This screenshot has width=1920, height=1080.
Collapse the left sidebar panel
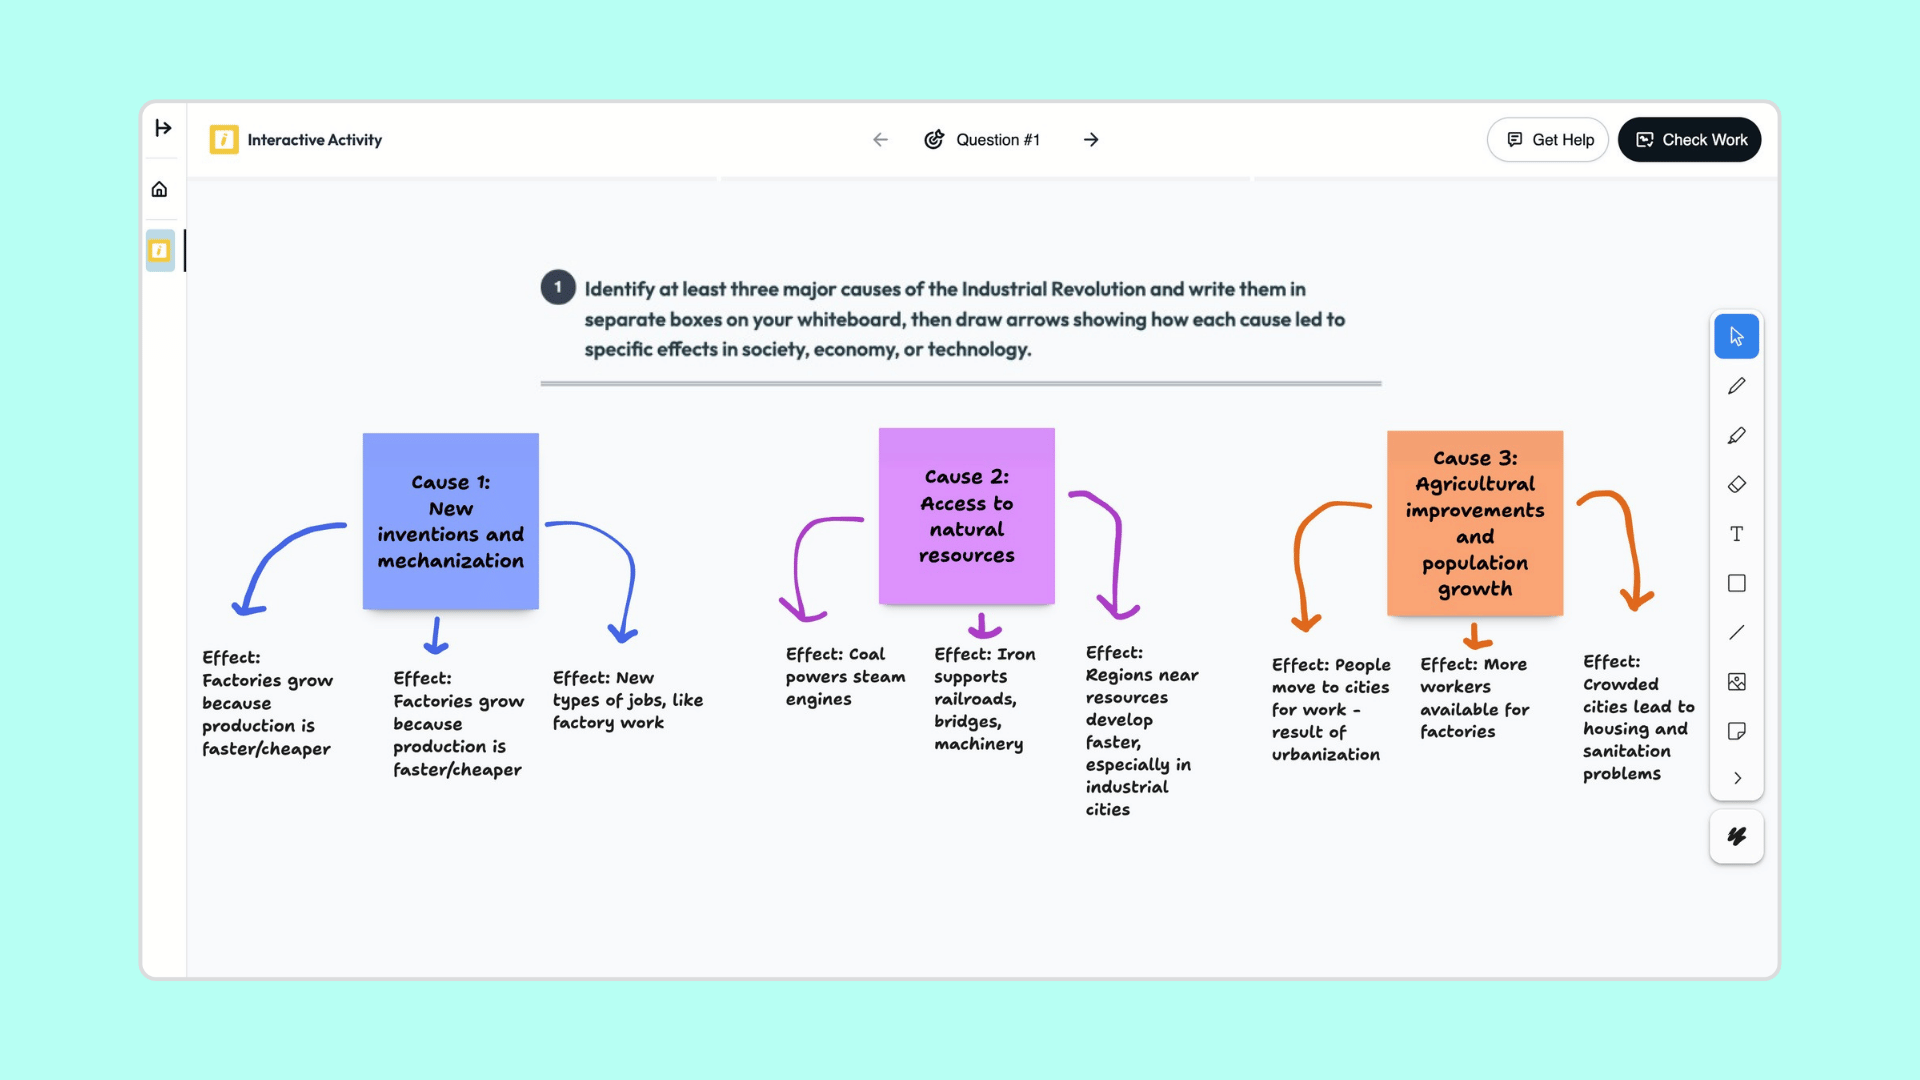pos(163,128)
